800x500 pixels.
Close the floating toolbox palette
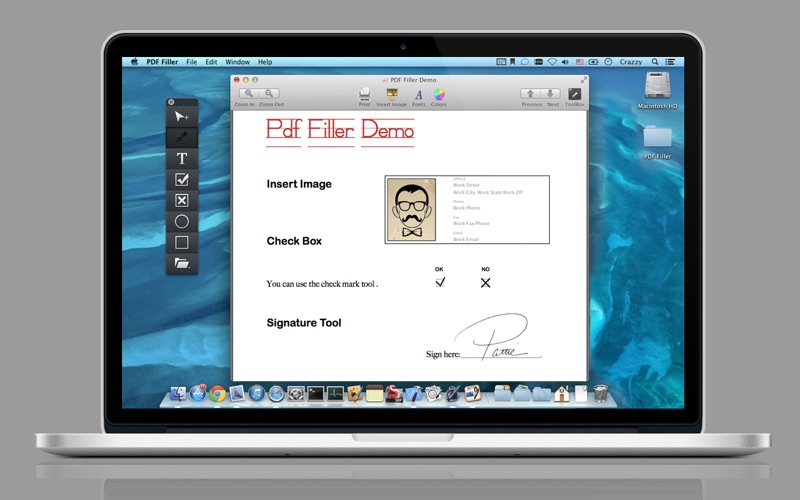pyautogui.click(x=171, y=102)
